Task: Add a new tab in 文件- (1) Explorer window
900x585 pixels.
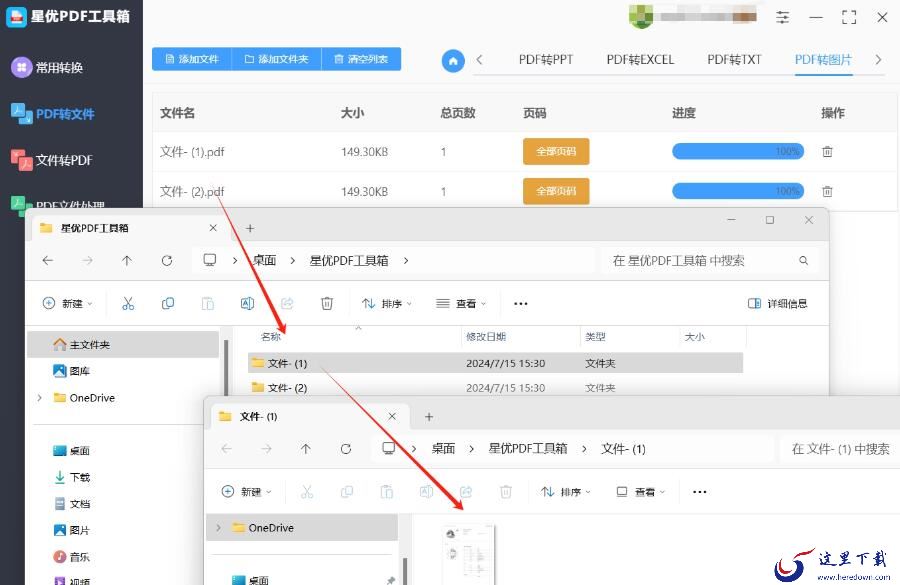Action: [429, 417]
